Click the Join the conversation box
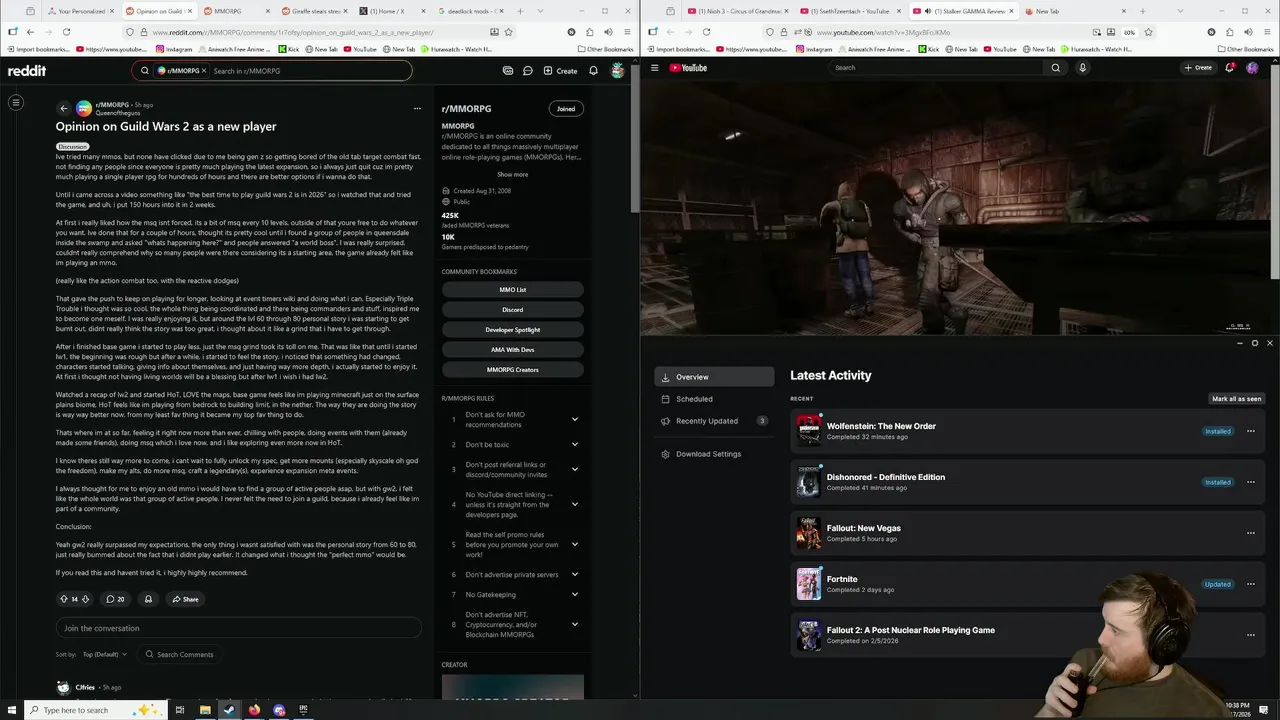The height and width of the screenshot is (720, 1280). pyautogui.click(x=238, y=628)
